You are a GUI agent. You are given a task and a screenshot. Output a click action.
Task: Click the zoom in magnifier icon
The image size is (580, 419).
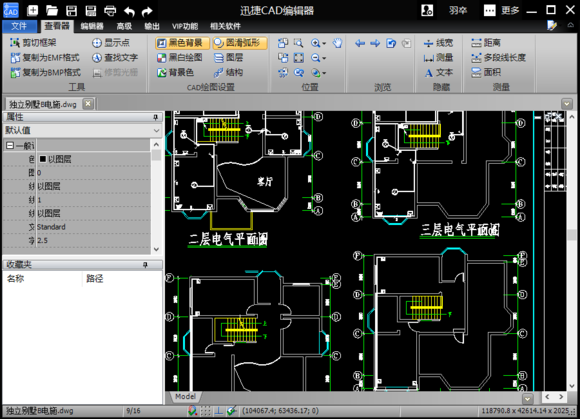[316, 43]
